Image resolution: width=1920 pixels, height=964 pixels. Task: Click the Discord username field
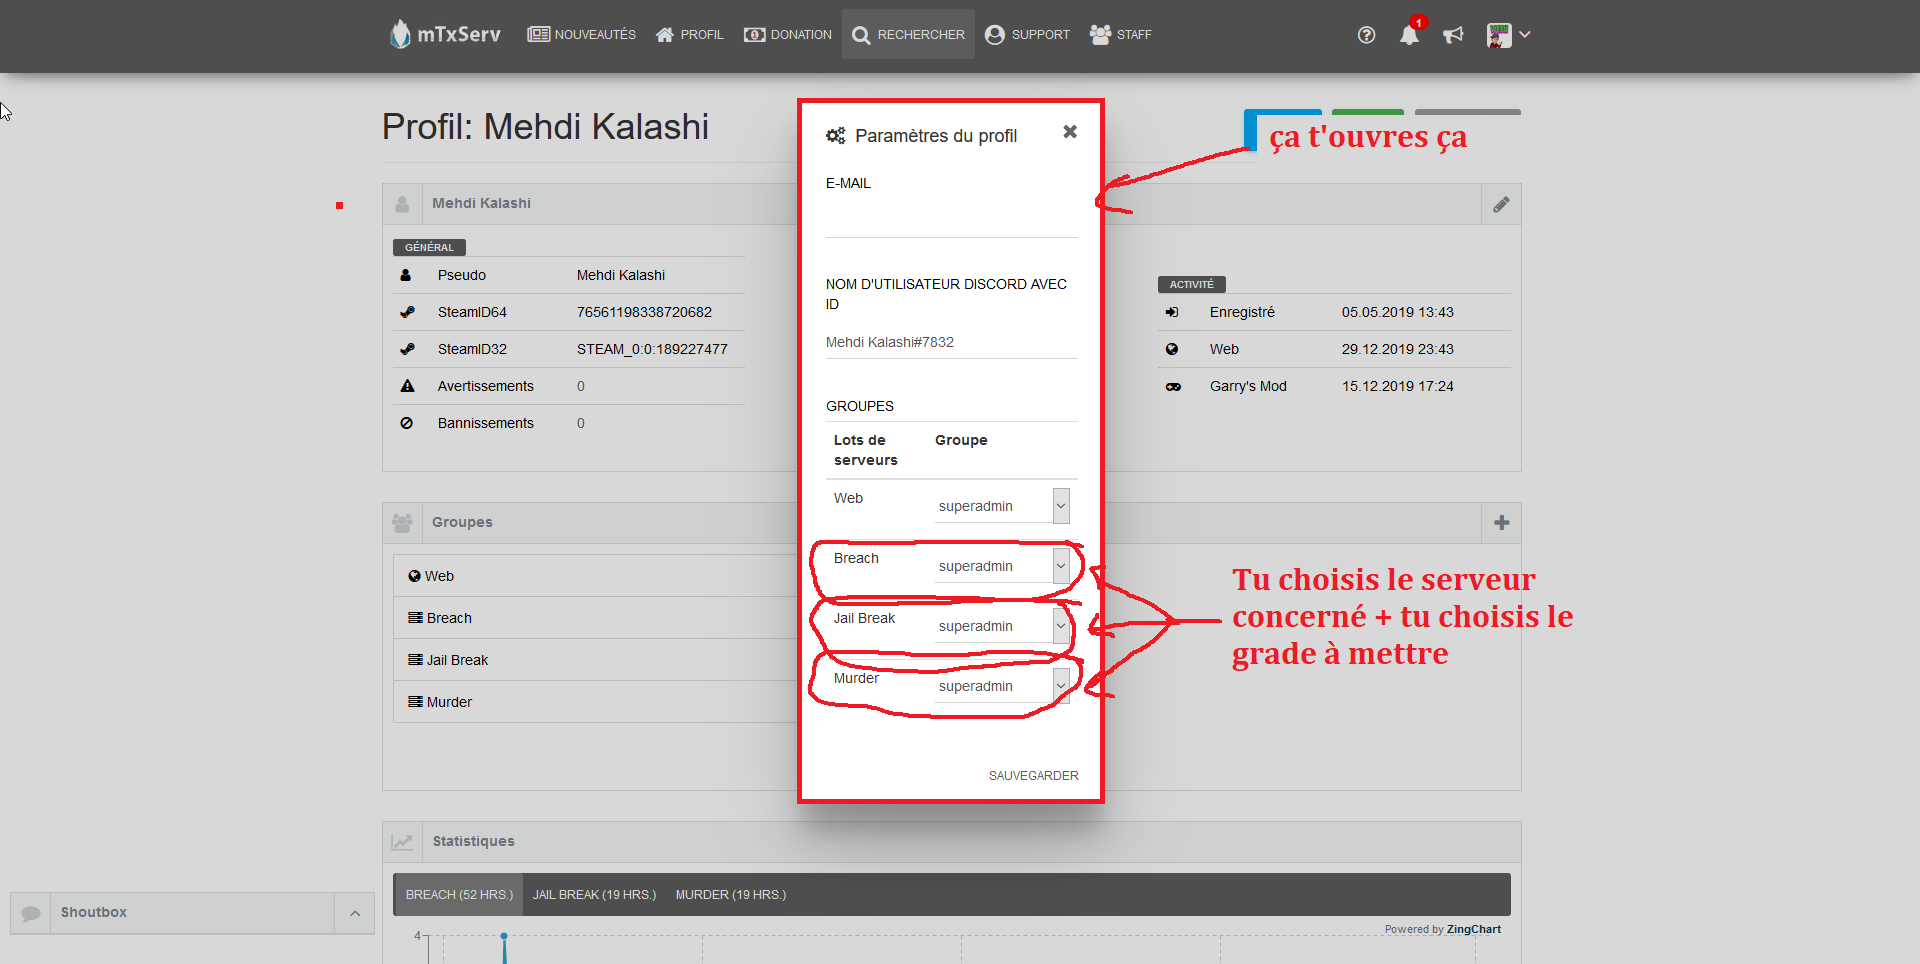click(x=951, y=342)
